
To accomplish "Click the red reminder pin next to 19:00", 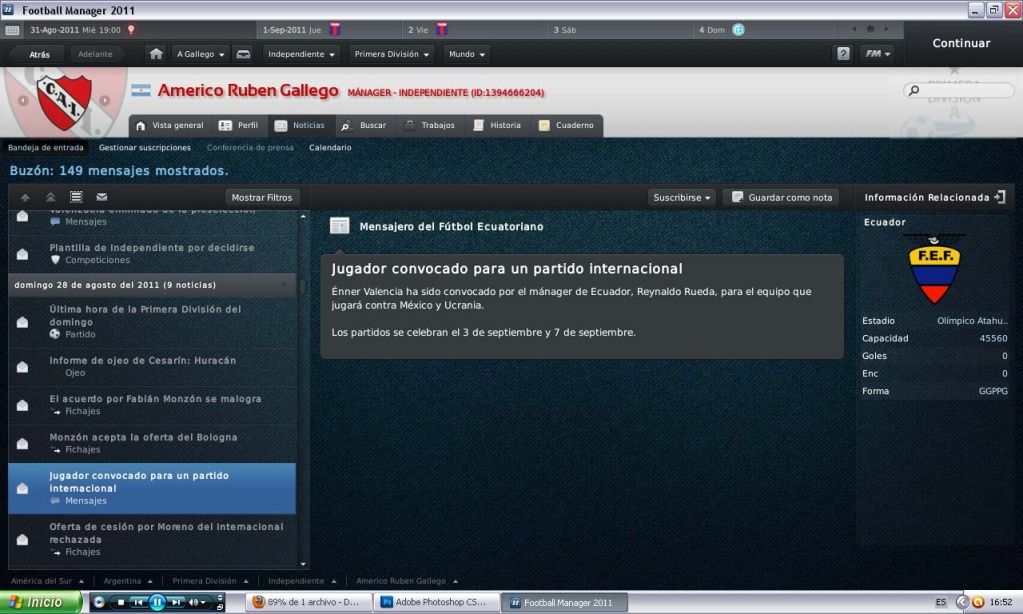I will [x=131, y=29].
